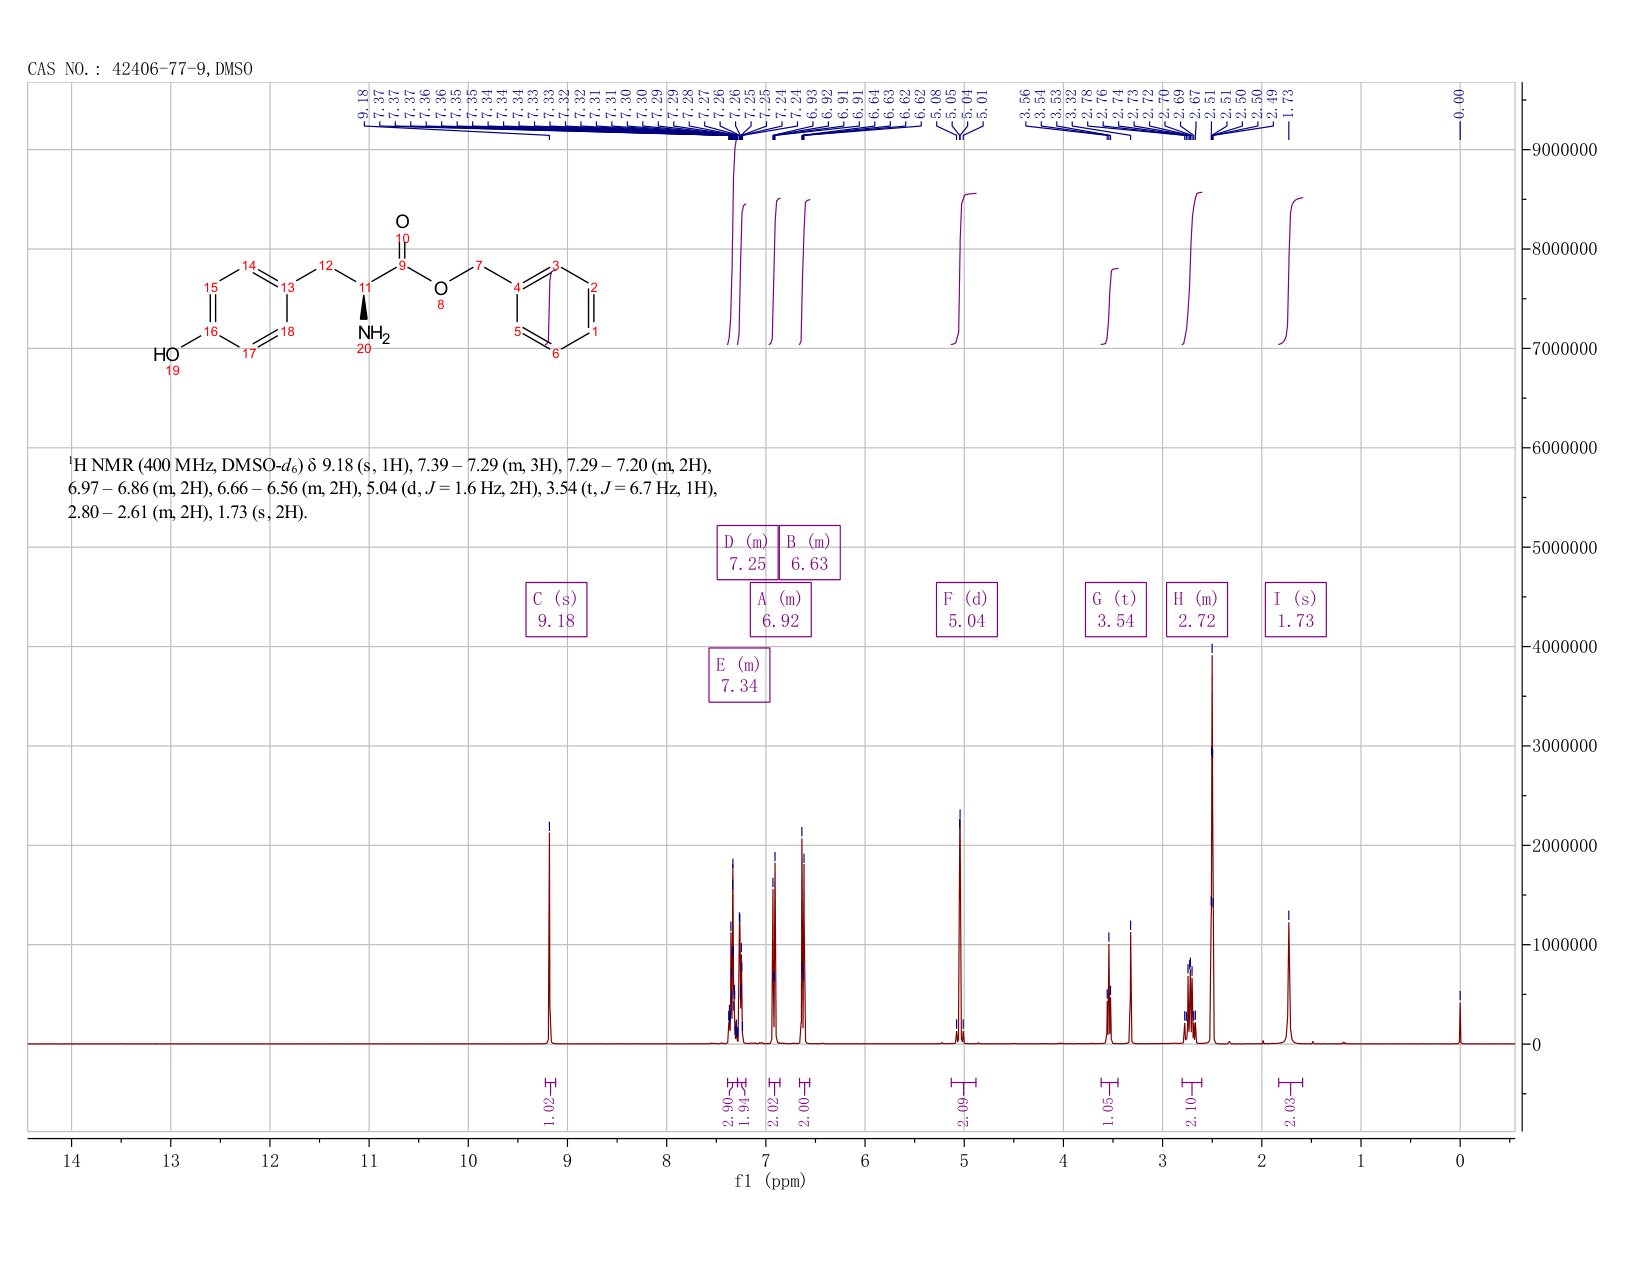Click the HO group in the structure
The width and height of the screenshot is (1650, 1275).
[166, 355]
